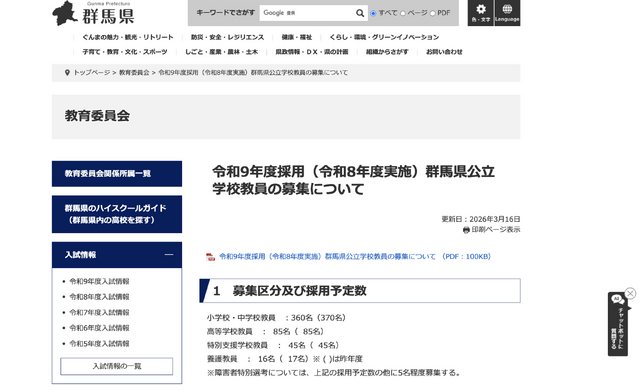This screenshot has width=640, height=392.
Task: Click the page title 令和9年度採用 heading
Action: pyautogui.click(x=353, y=180)
